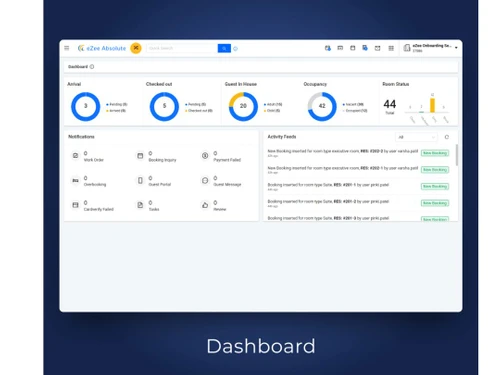Screen dimensions: 500x375
Task: Click the RES #201-1 activity feed entry
Action: pyautogui.click(x=328, y=186)
